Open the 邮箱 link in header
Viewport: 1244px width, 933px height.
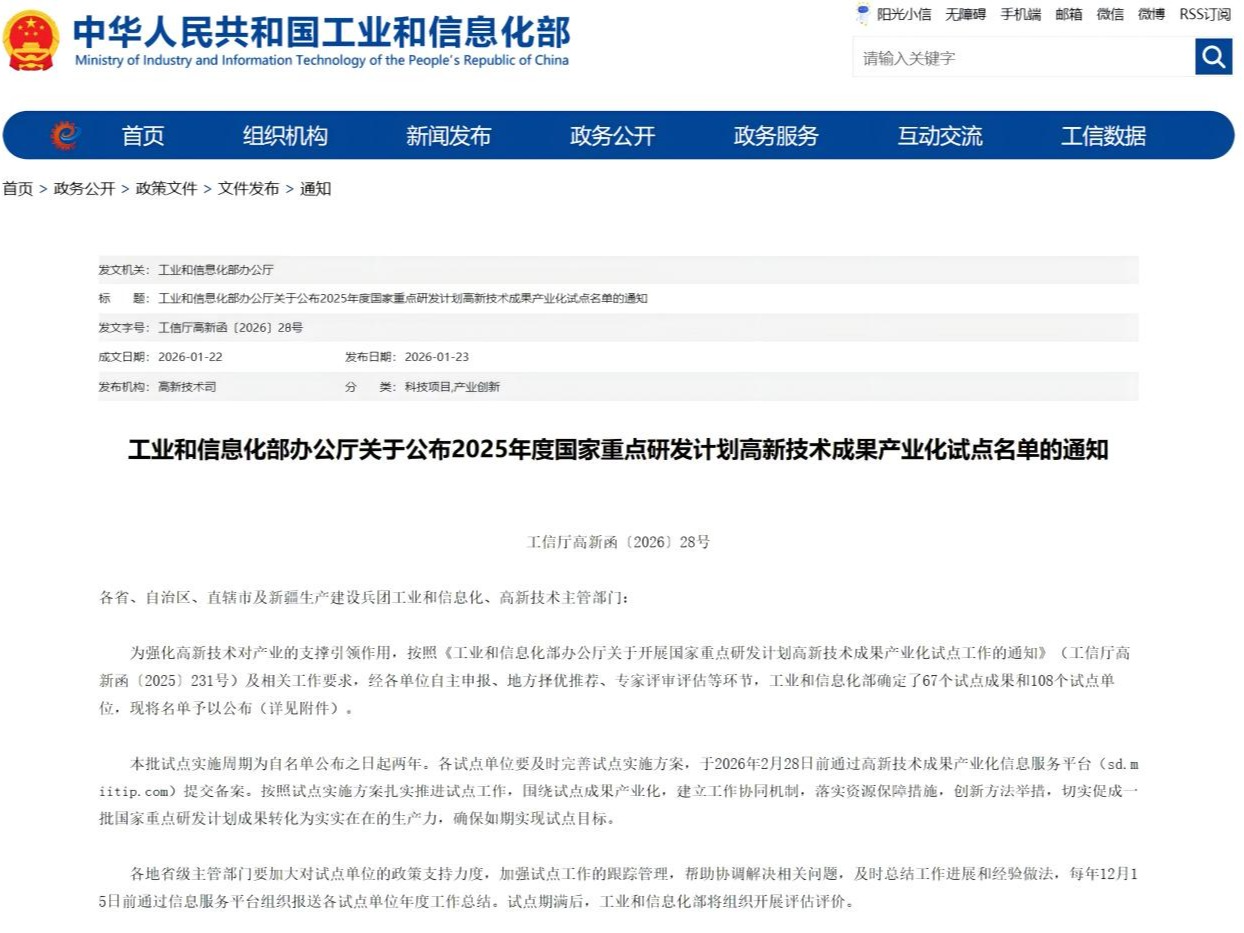tap(1069, 14)
